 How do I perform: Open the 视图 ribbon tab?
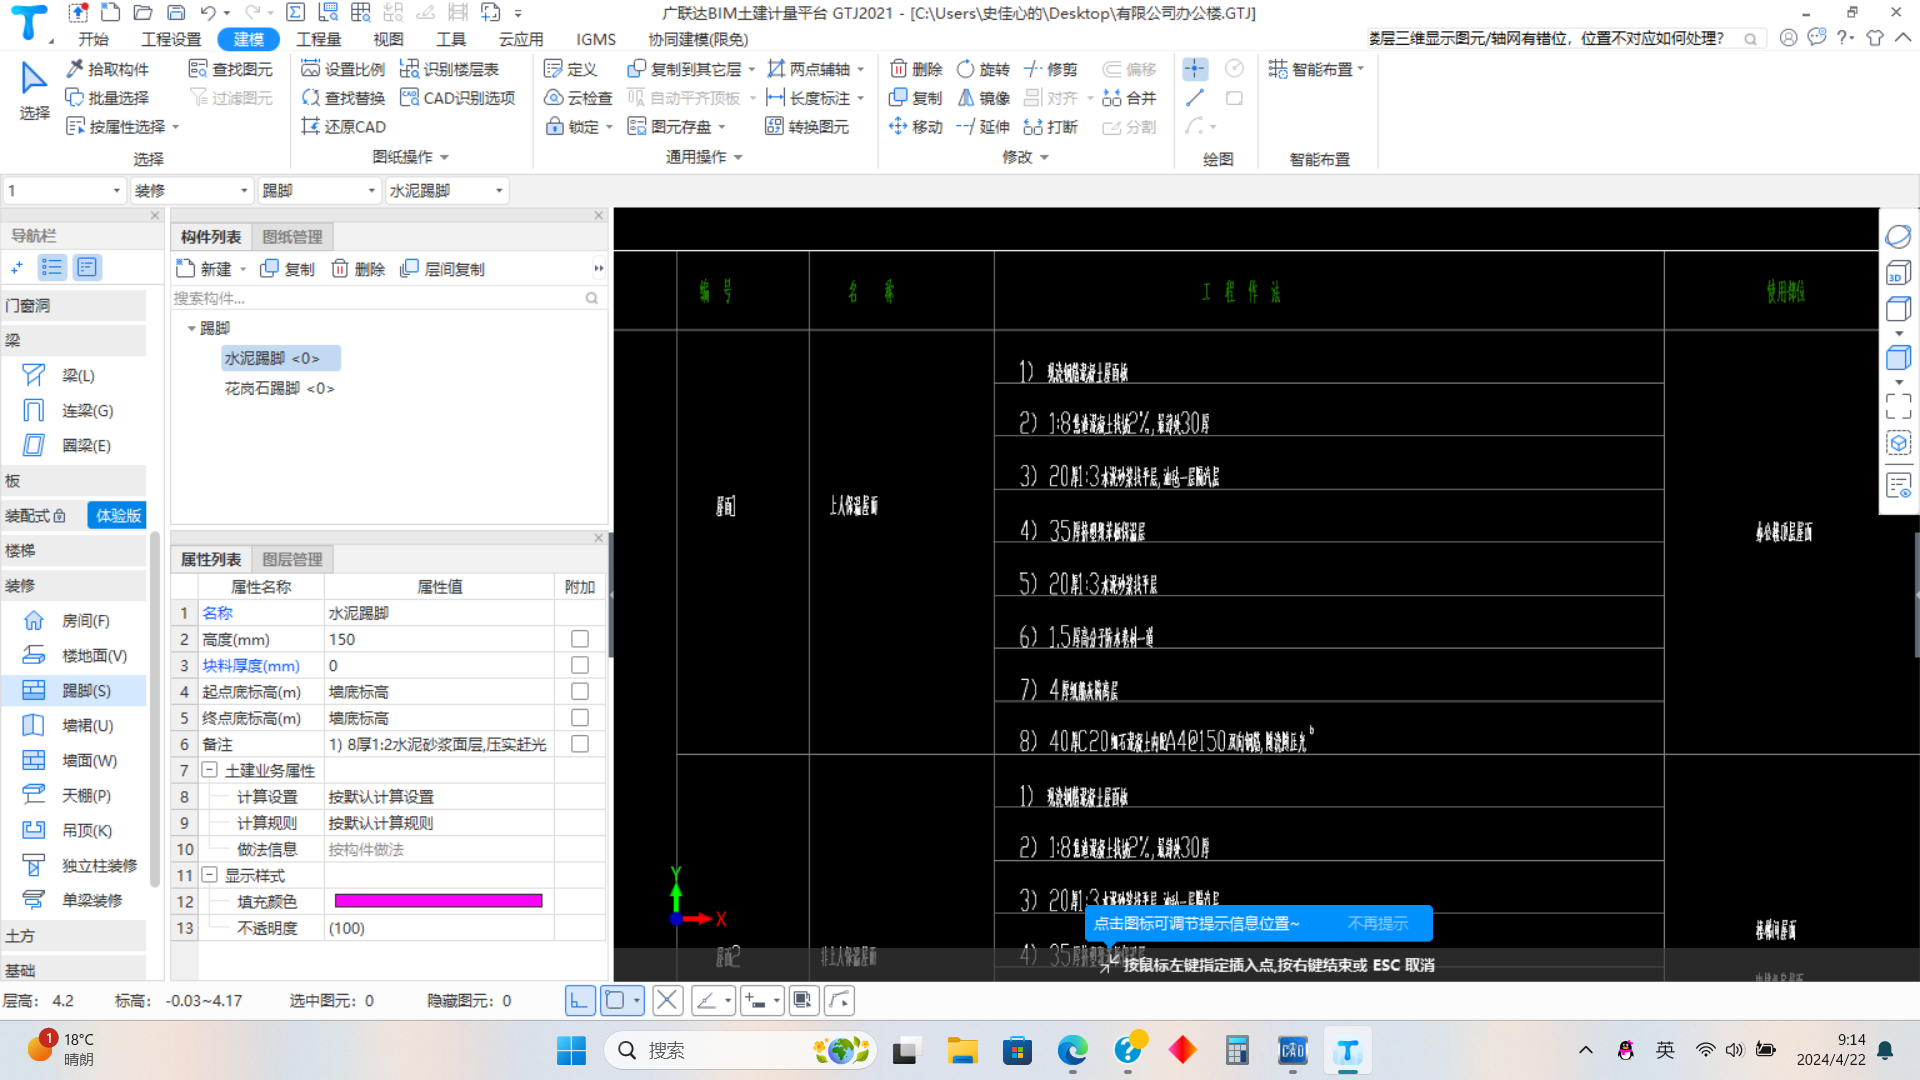coord(388,39)
